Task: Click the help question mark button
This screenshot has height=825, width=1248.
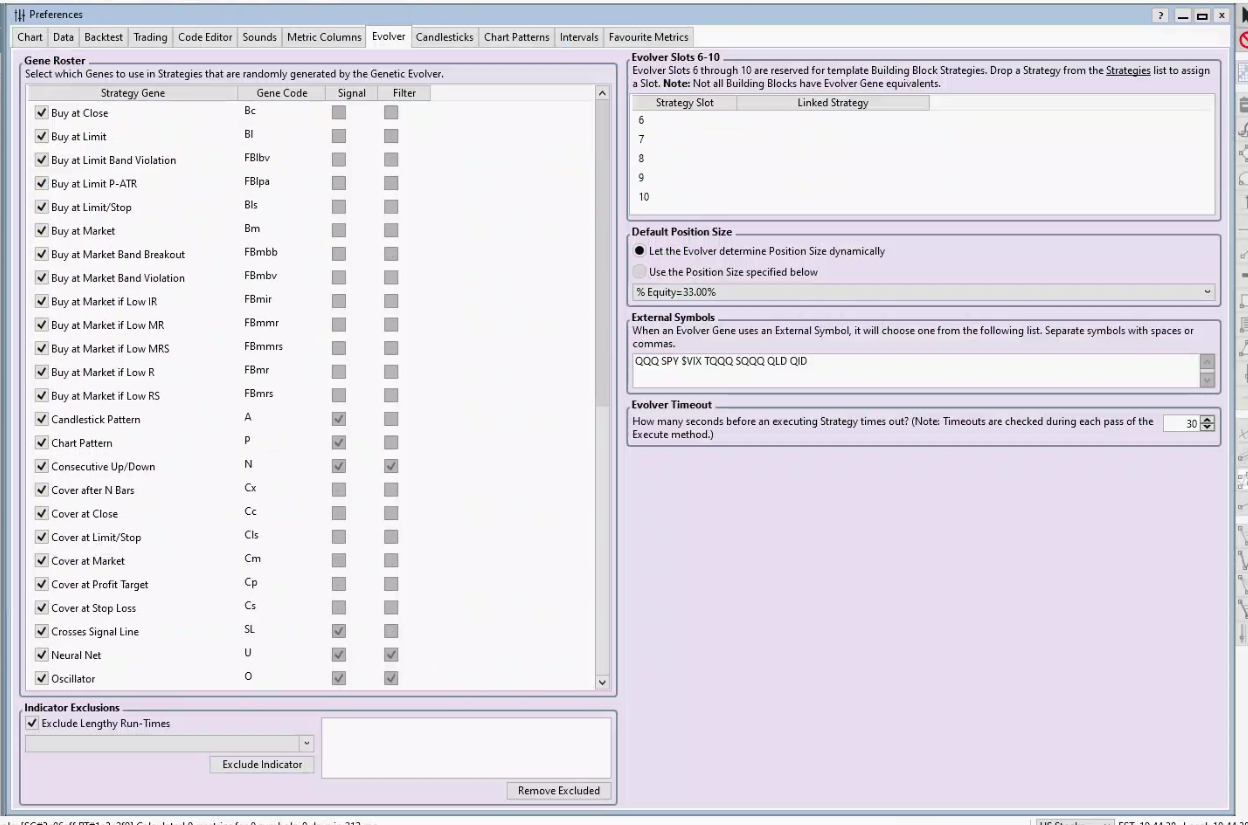Action: (1162, 15)
